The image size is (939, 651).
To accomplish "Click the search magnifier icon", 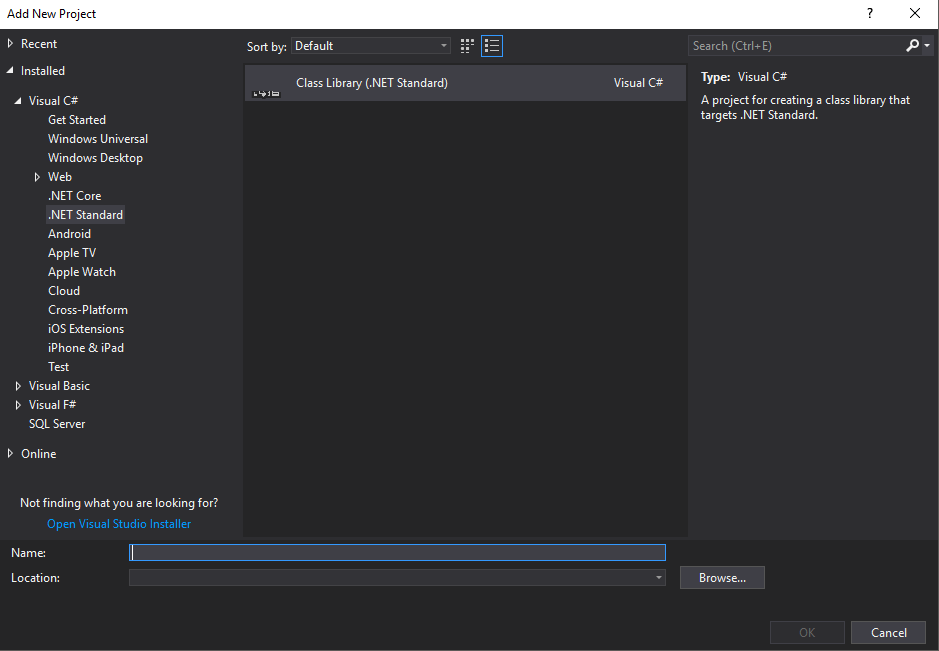I will click(x=912, y=46).
